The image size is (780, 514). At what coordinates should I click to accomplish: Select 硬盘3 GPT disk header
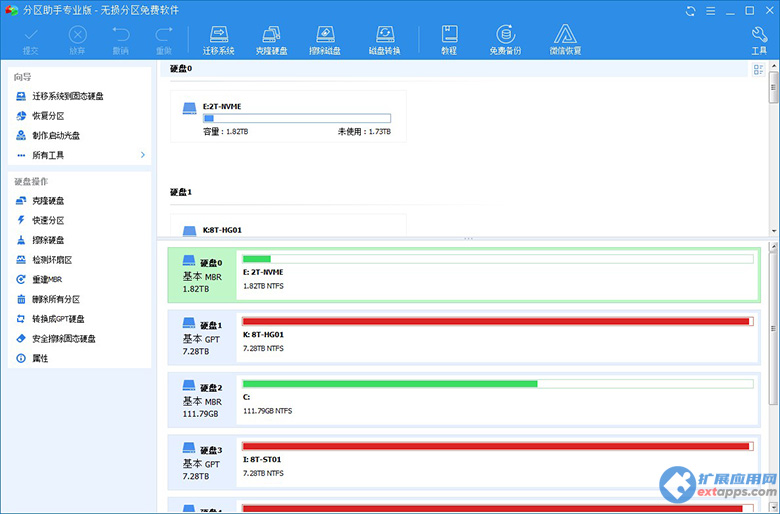click(x=202, y=462)
